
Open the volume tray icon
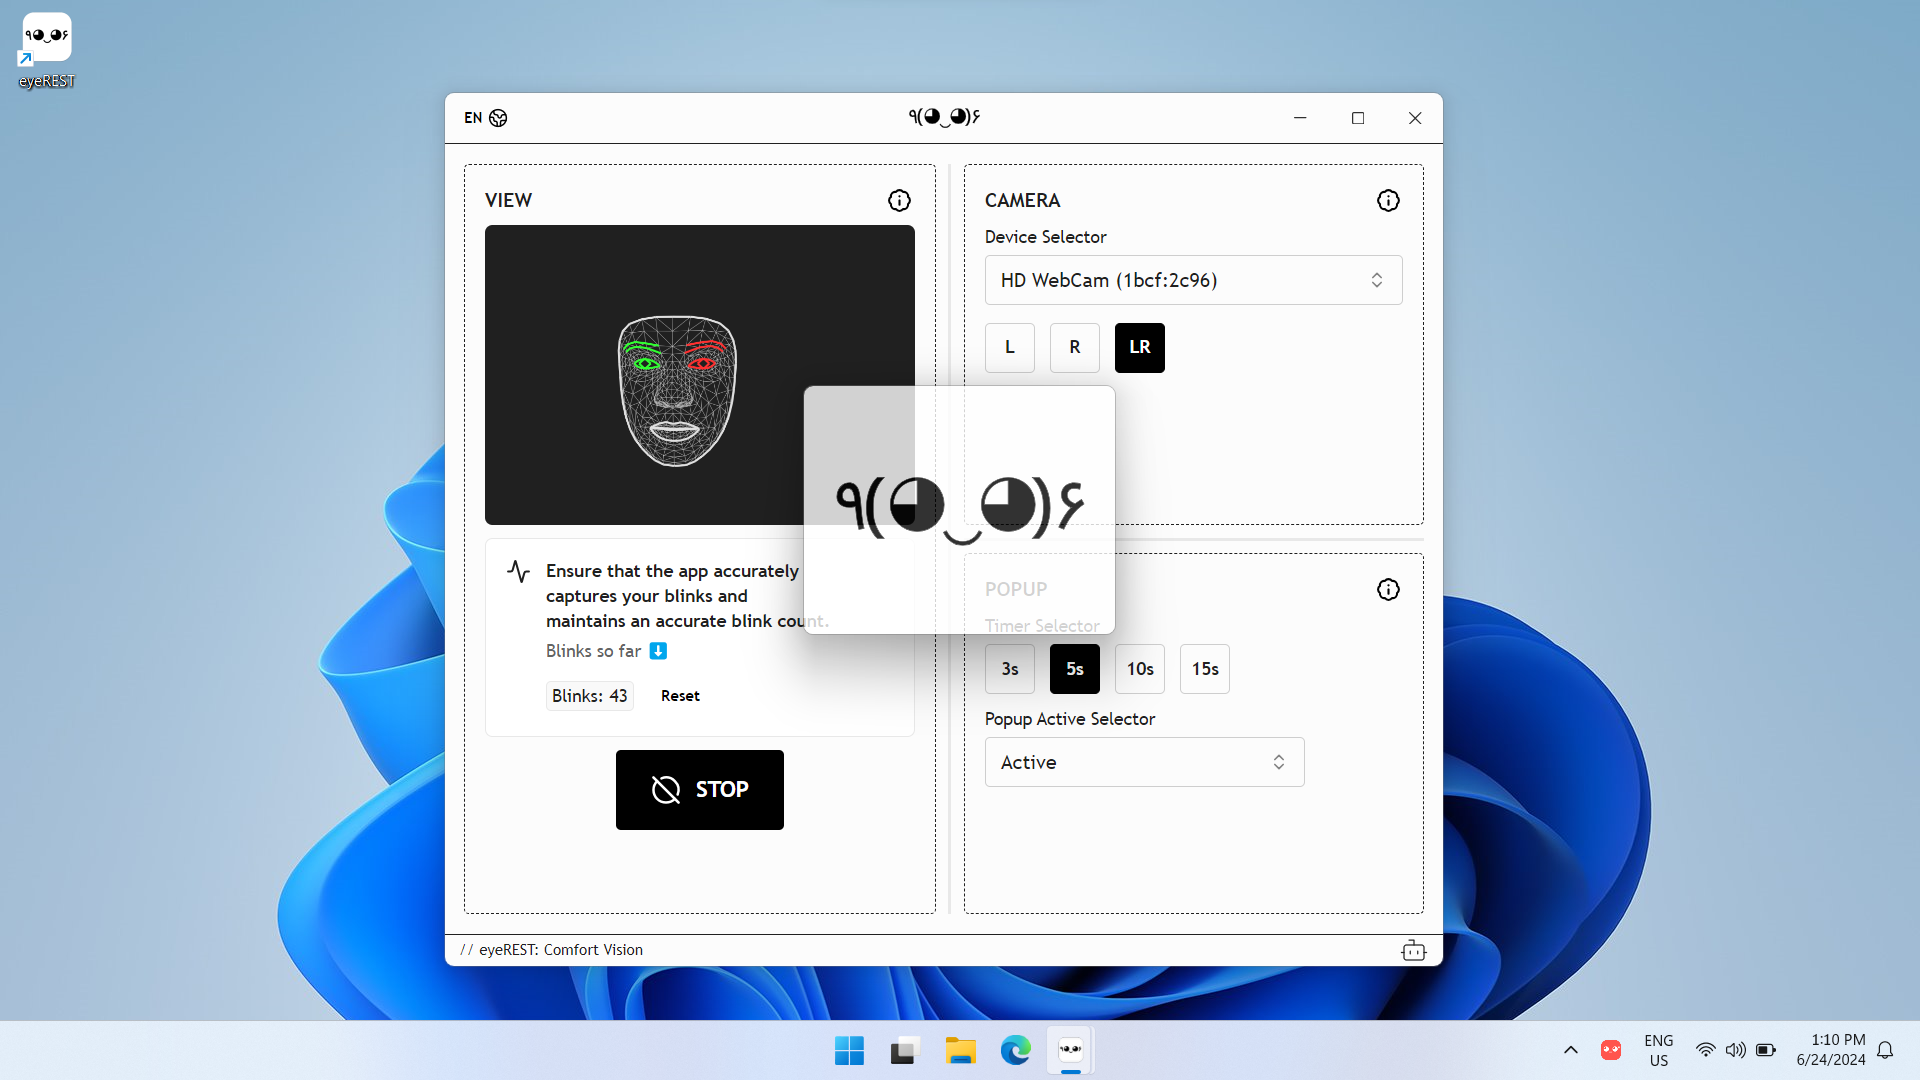pyautogui.click(x=1735, y=1050)
